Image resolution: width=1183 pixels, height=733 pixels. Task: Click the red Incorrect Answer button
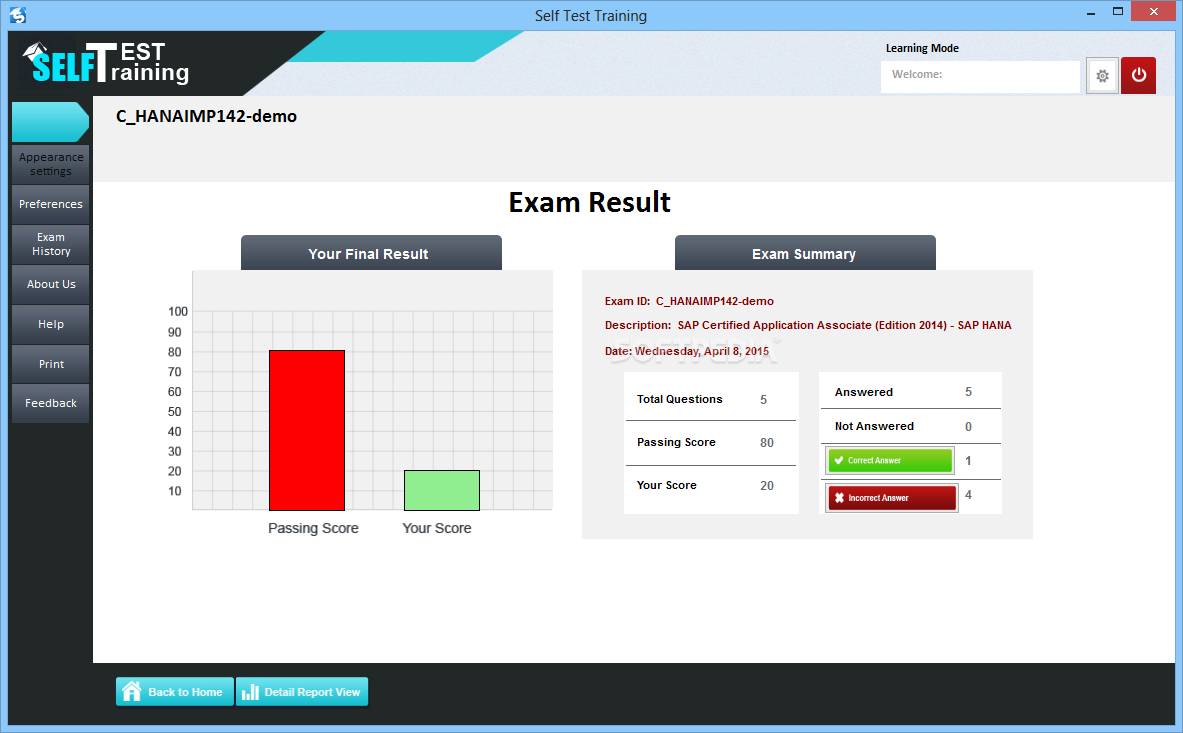click(x=892, y=498)
